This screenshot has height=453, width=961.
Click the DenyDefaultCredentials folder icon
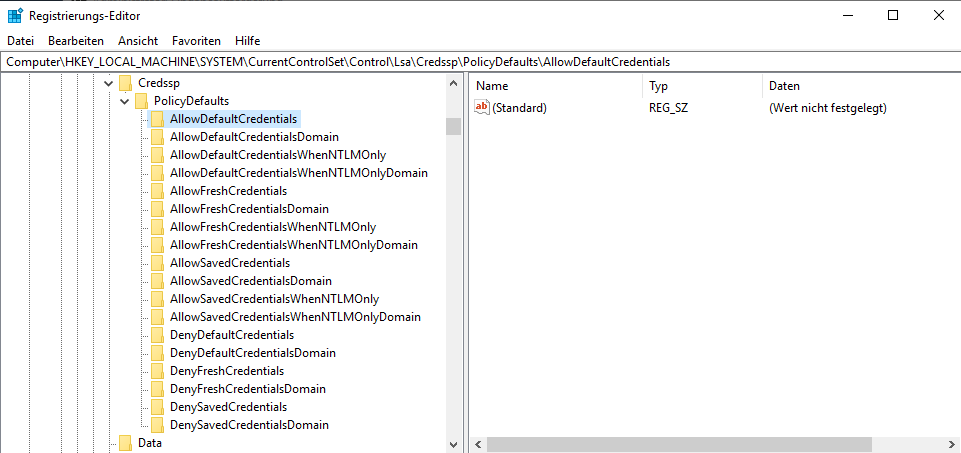(157, 335)
